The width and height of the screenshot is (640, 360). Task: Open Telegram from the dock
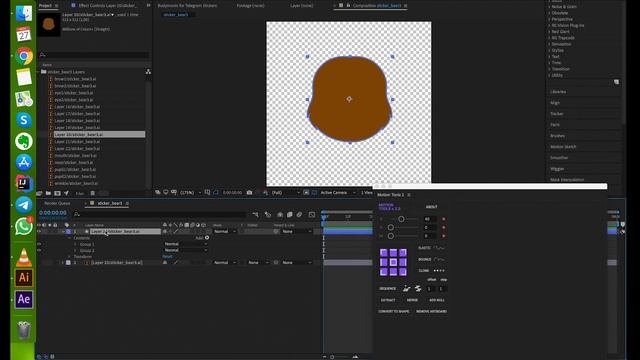click(x=24, y=205)
